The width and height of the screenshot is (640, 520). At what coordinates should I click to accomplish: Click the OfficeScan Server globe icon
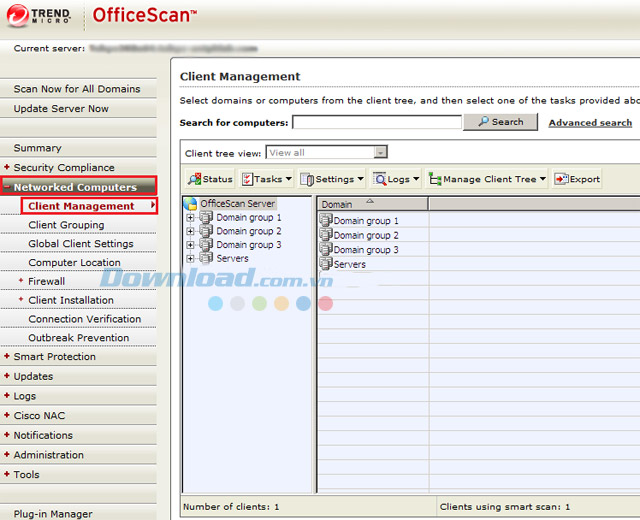(190, 203)
